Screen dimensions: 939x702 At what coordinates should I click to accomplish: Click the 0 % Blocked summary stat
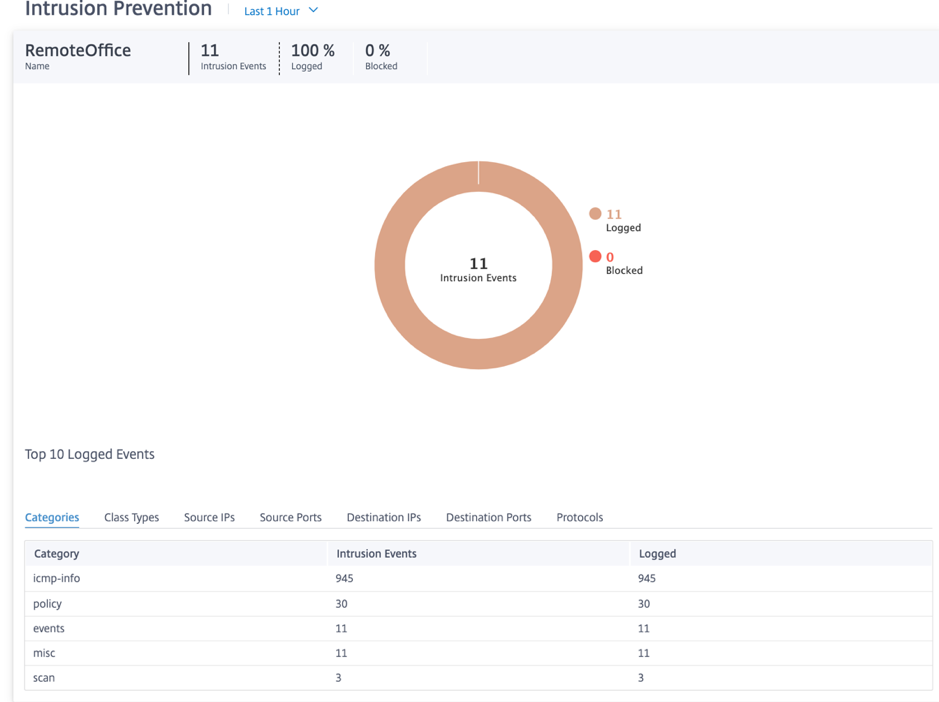[381, 57]
